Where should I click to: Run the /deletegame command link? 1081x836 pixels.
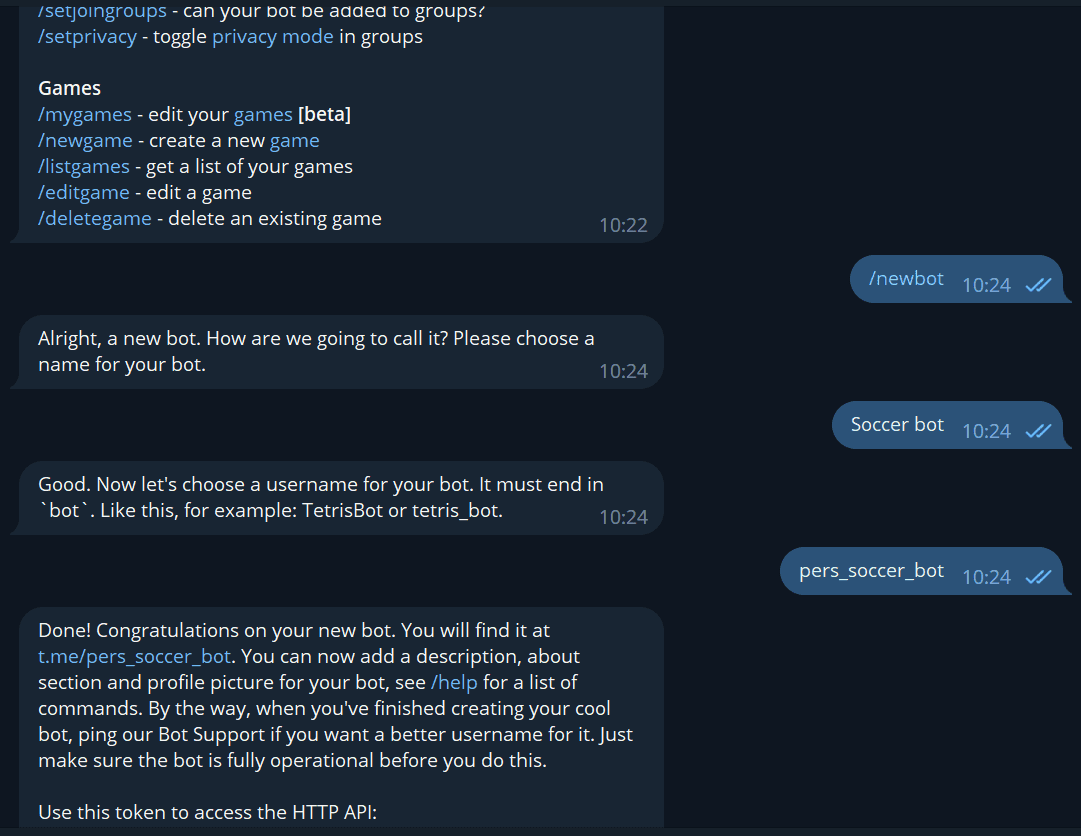click(x=95, y=219)
